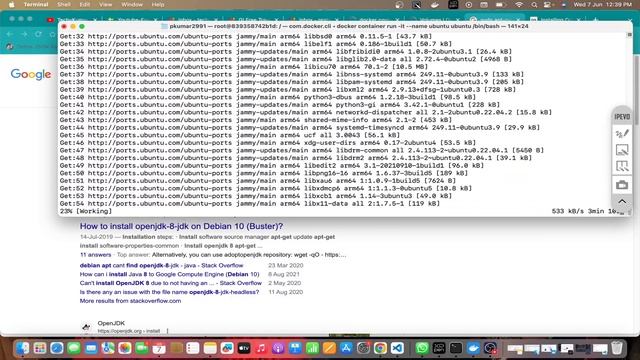Open Messages app in the Dock
The width and height of the screenshot is (640, 360).
74,348
